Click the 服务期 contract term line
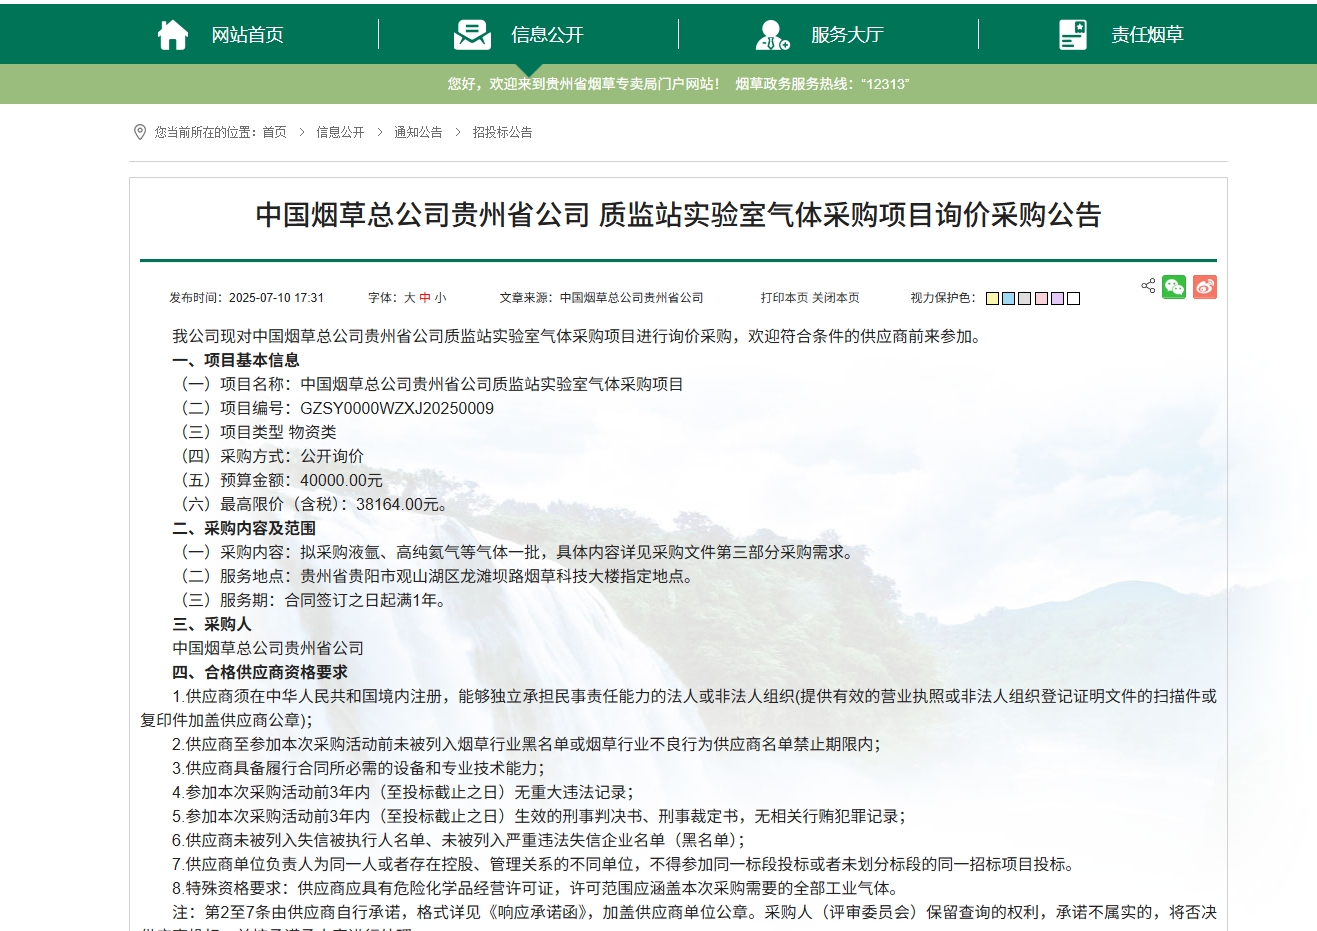 pos(310,600)
